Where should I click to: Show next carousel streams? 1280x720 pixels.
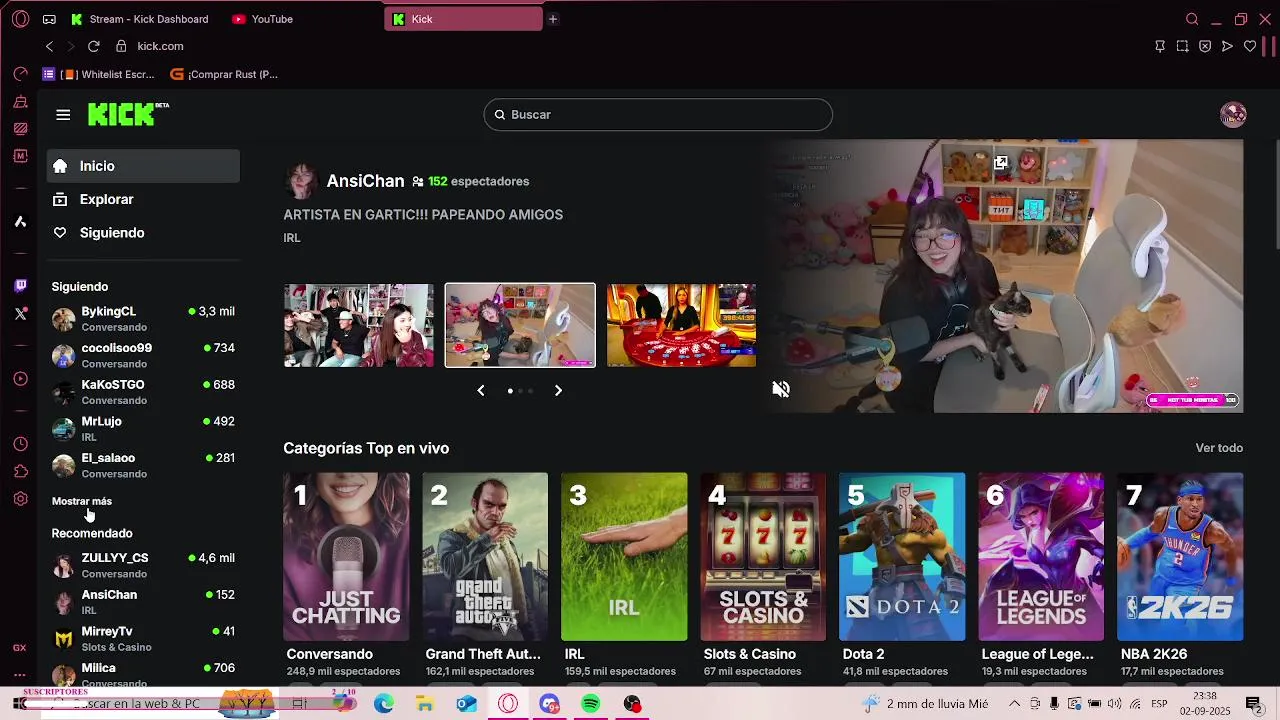pos(558,390)
